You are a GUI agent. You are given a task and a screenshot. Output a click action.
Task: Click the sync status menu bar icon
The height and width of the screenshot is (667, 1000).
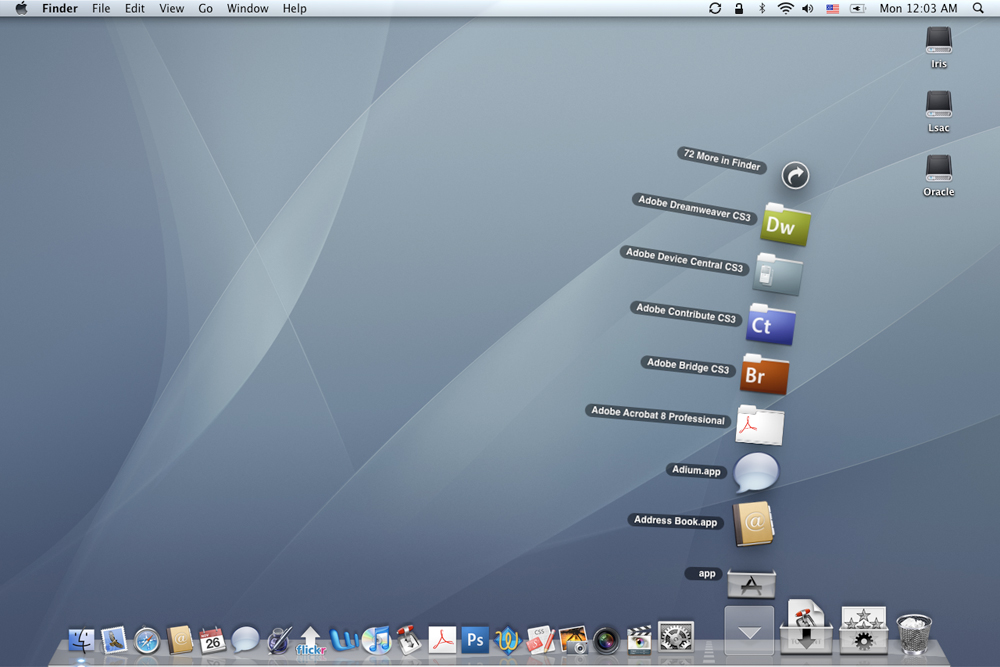coord(715,8)
